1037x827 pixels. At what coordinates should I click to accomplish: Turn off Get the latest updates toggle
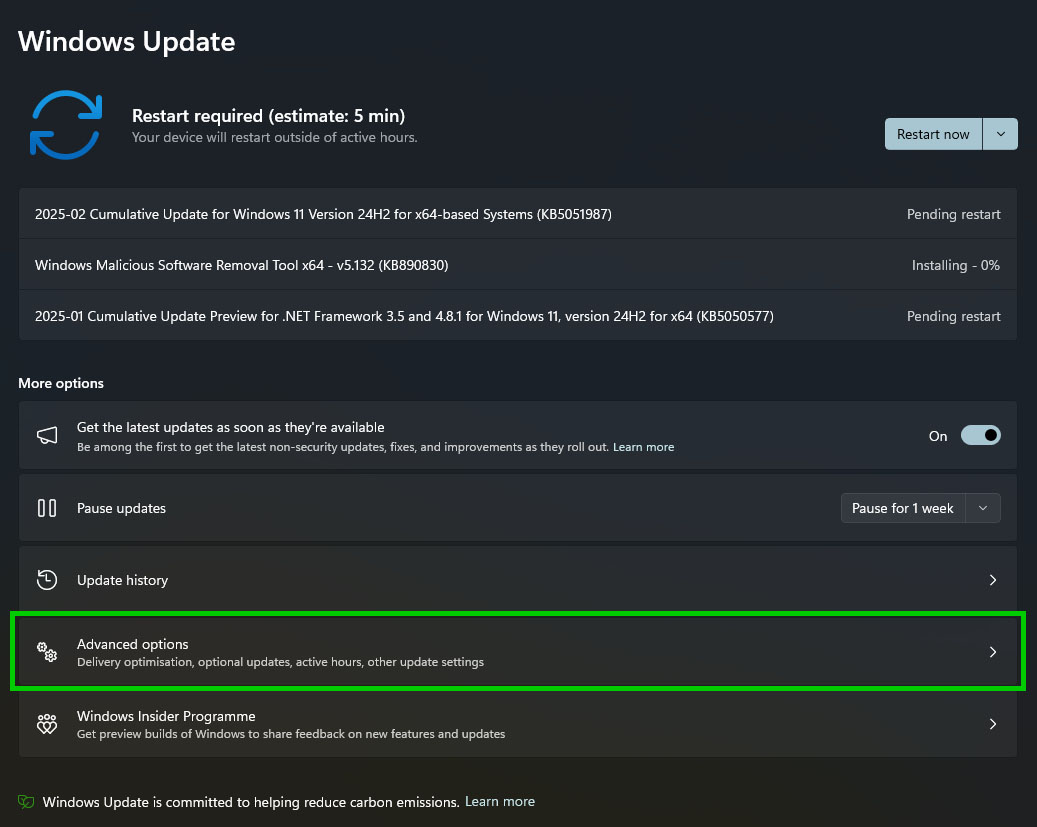click(980, 436)
